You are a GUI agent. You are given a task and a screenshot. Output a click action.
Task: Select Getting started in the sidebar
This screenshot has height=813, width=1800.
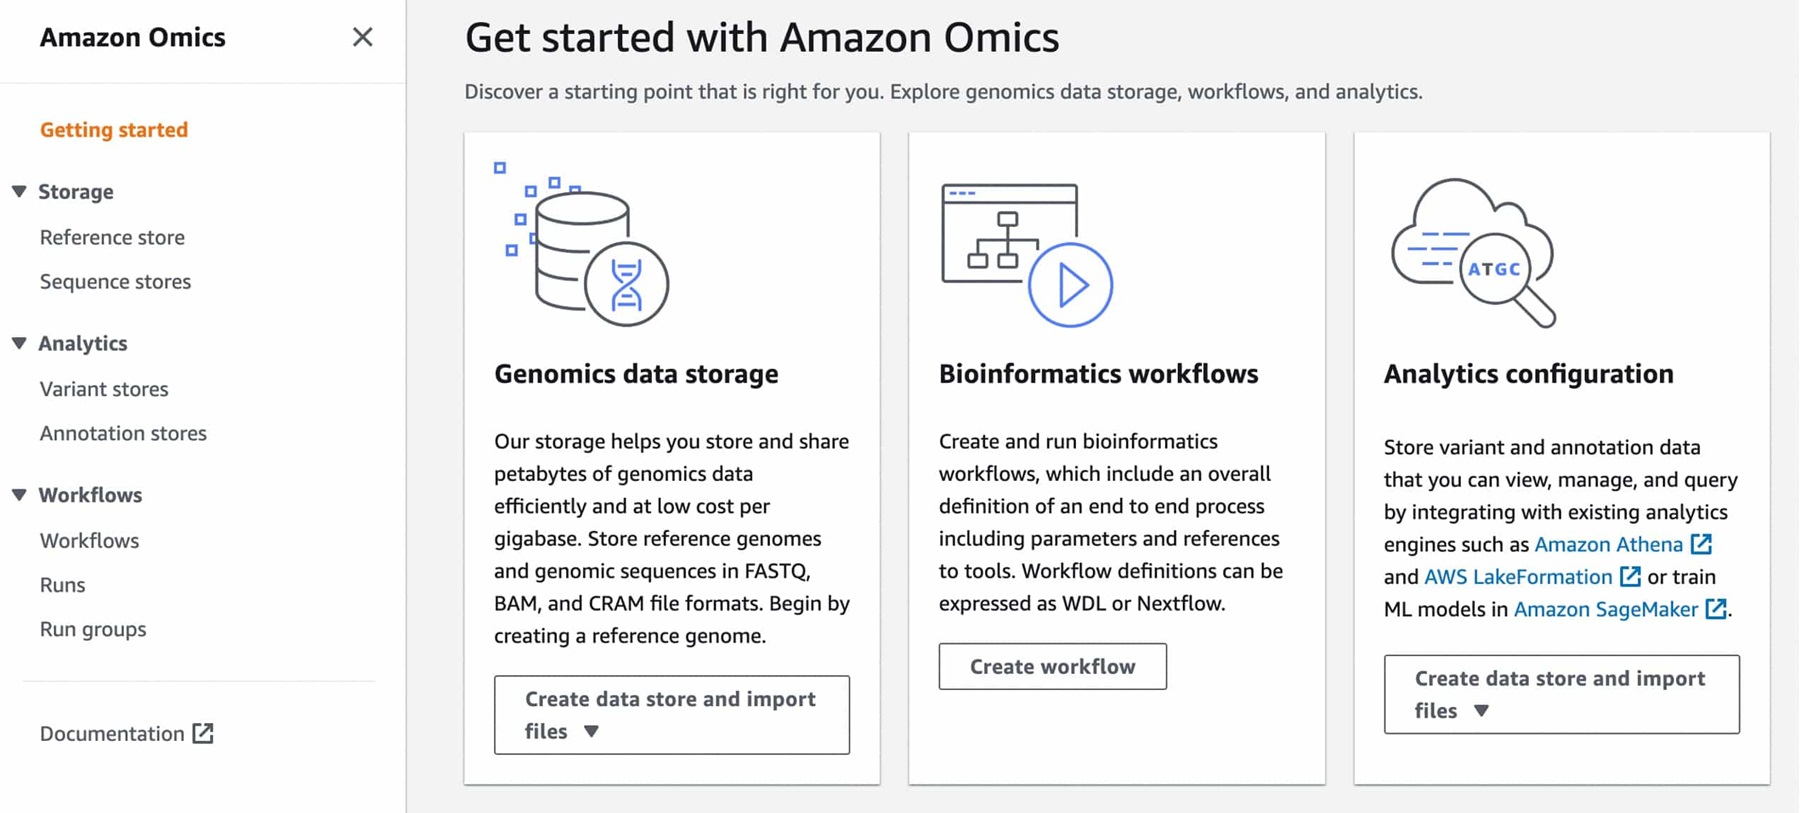tap(114, 129)
